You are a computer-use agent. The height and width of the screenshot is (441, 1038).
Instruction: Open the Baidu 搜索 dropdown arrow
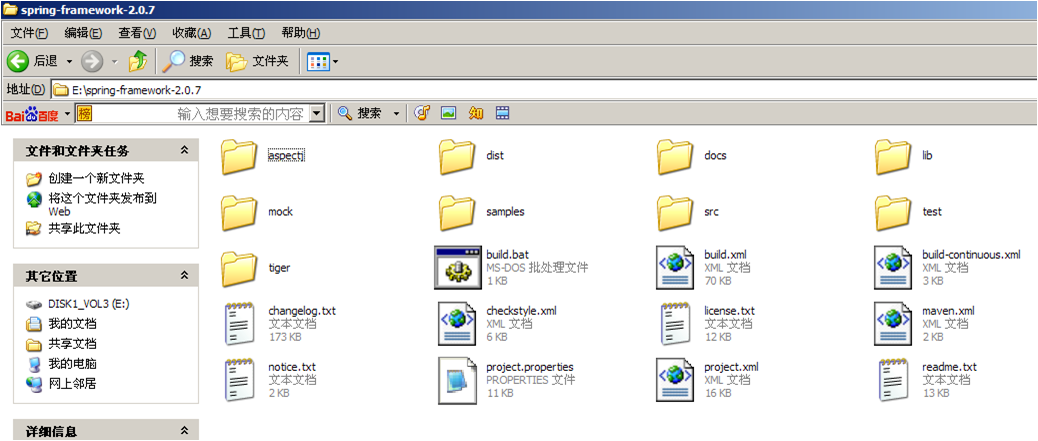coord(397,114)
